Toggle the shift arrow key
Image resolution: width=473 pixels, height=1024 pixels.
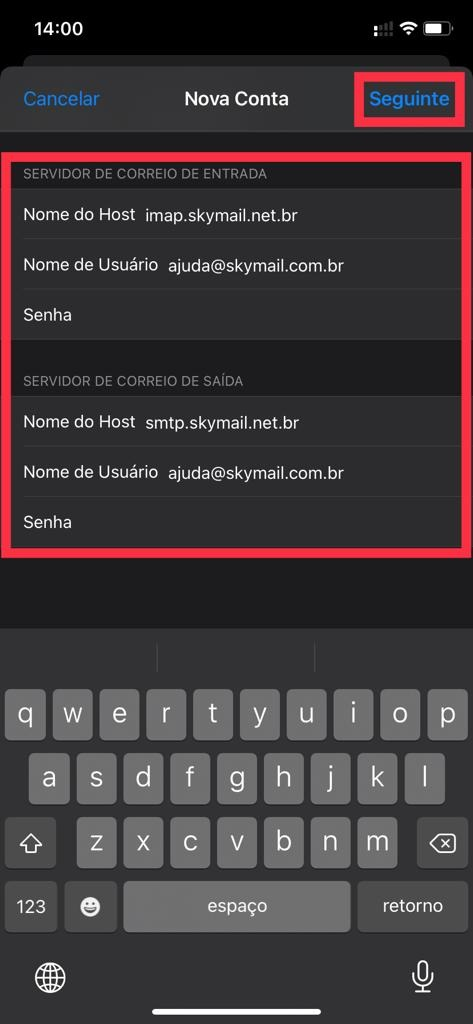(x=31, y=844)
